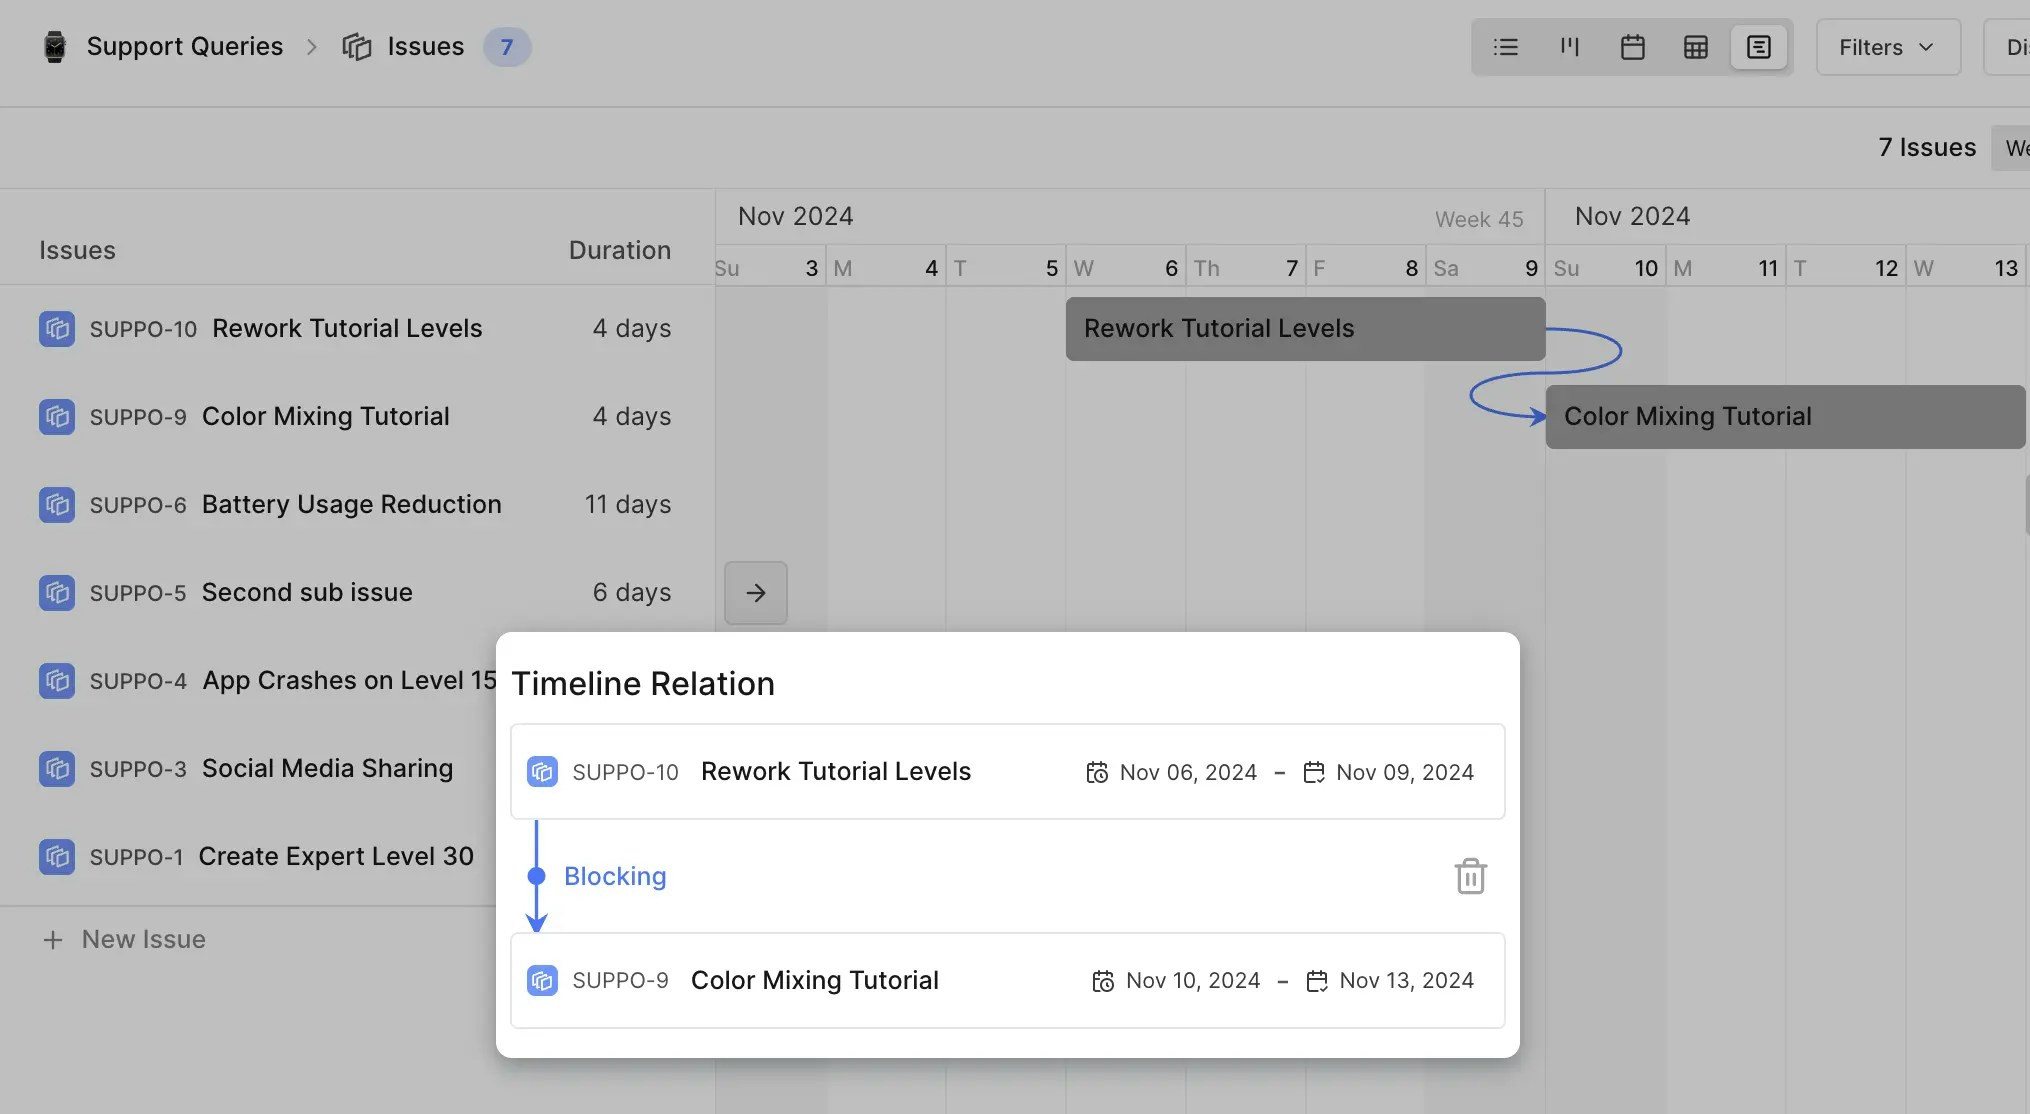Click the Blocking relation type label
The height and width of the screenshot is (1114, 2030).
[x=614, y=876]
